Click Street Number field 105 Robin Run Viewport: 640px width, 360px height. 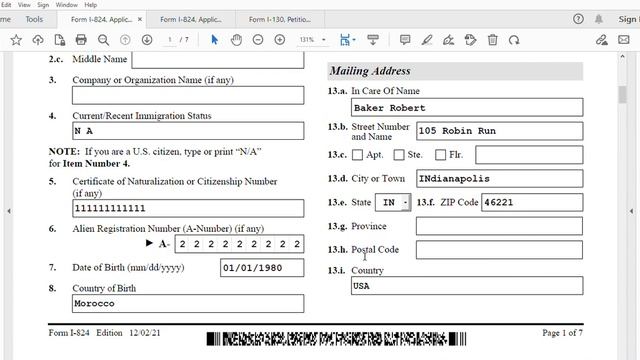500,131
